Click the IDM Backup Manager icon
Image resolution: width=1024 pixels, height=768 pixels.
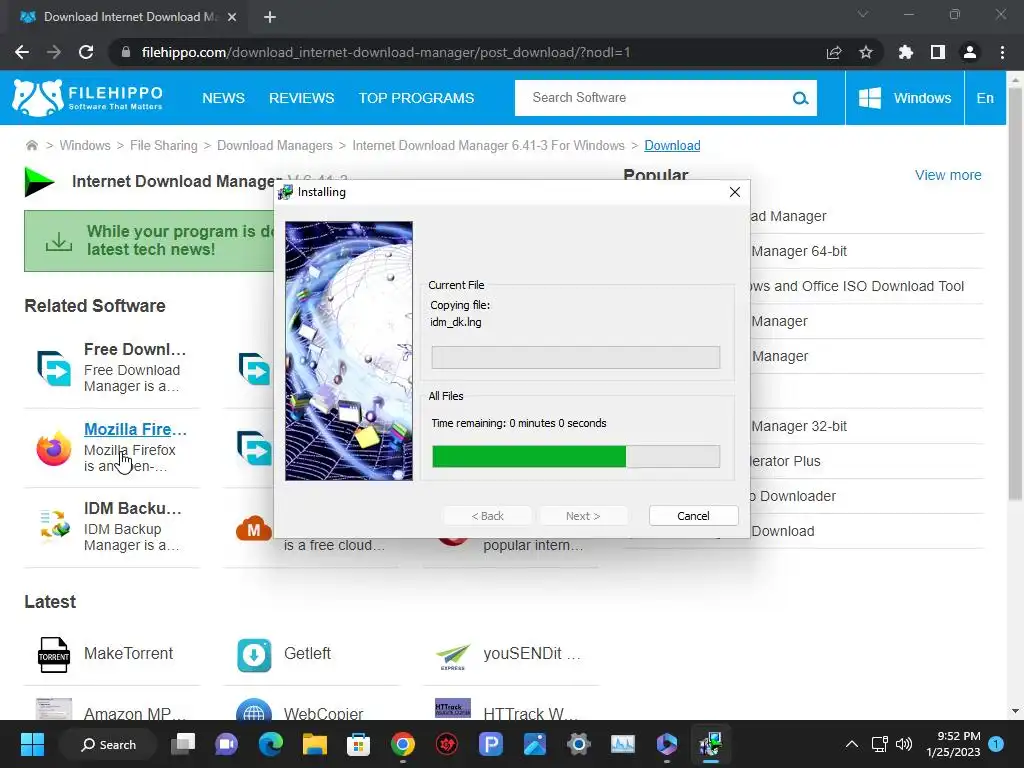point(54,526)
